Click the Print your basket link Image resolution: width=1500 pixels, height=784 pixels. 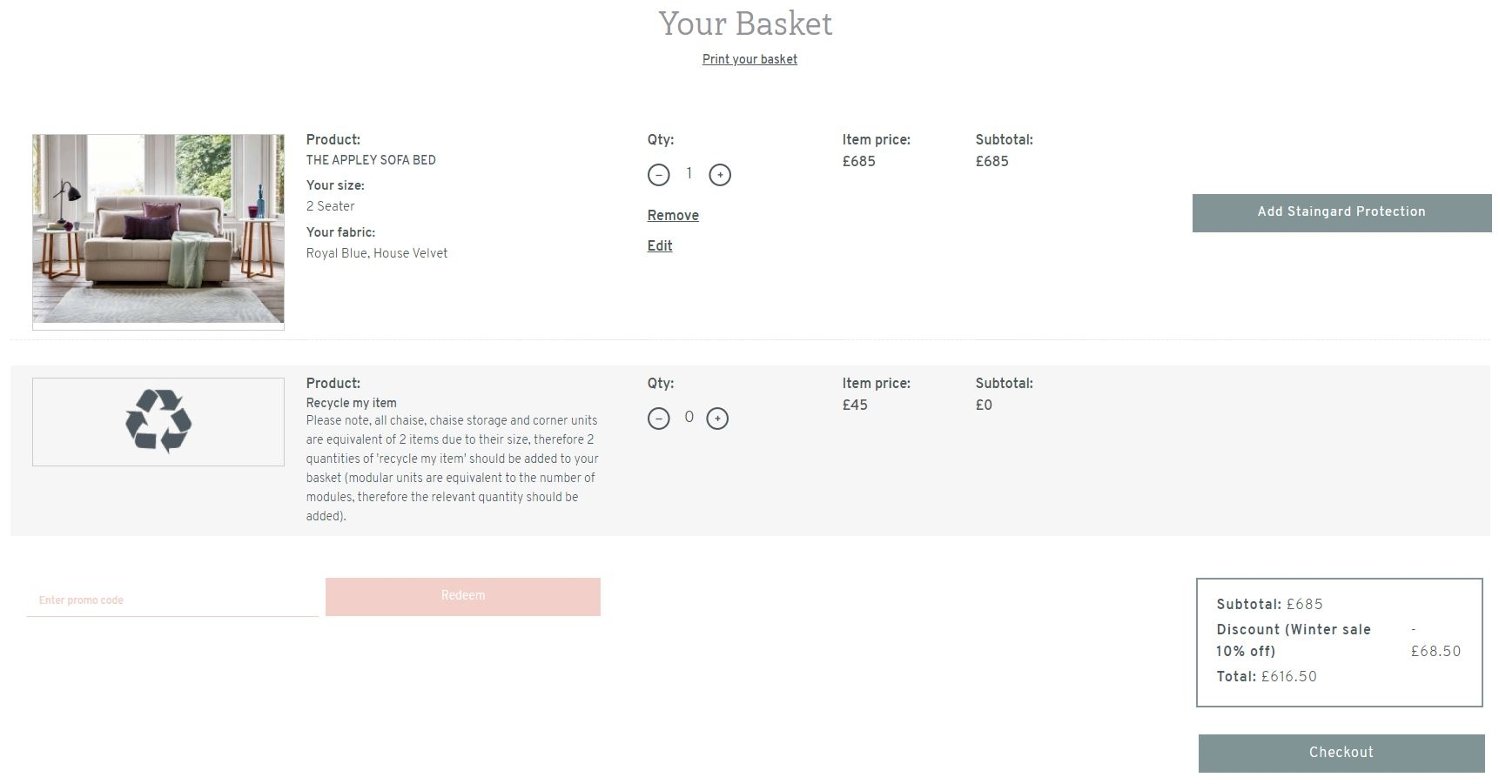click(749, 60)
